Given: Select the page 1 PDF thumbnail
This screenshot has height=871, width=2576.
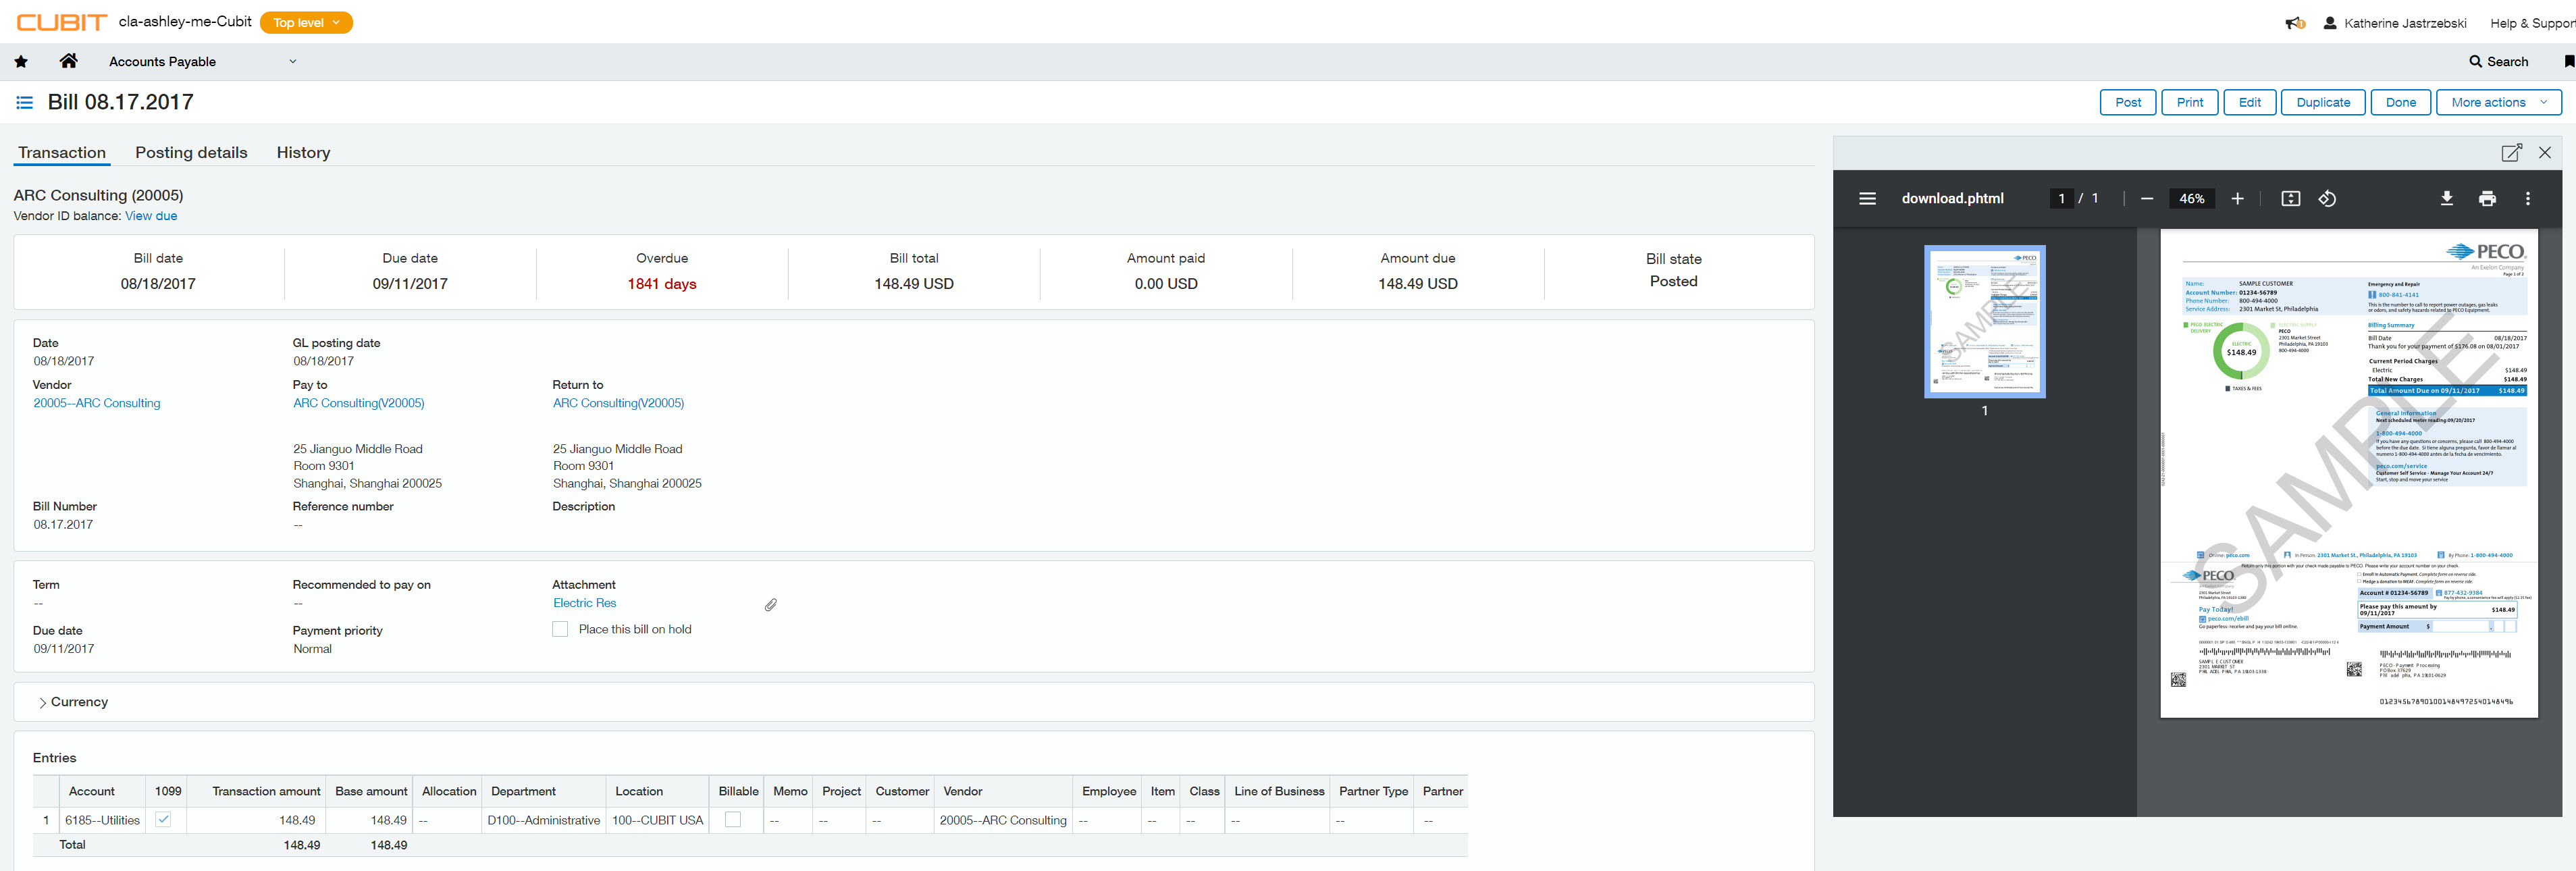Looking at the screenshot, I should pos(1984,322).
